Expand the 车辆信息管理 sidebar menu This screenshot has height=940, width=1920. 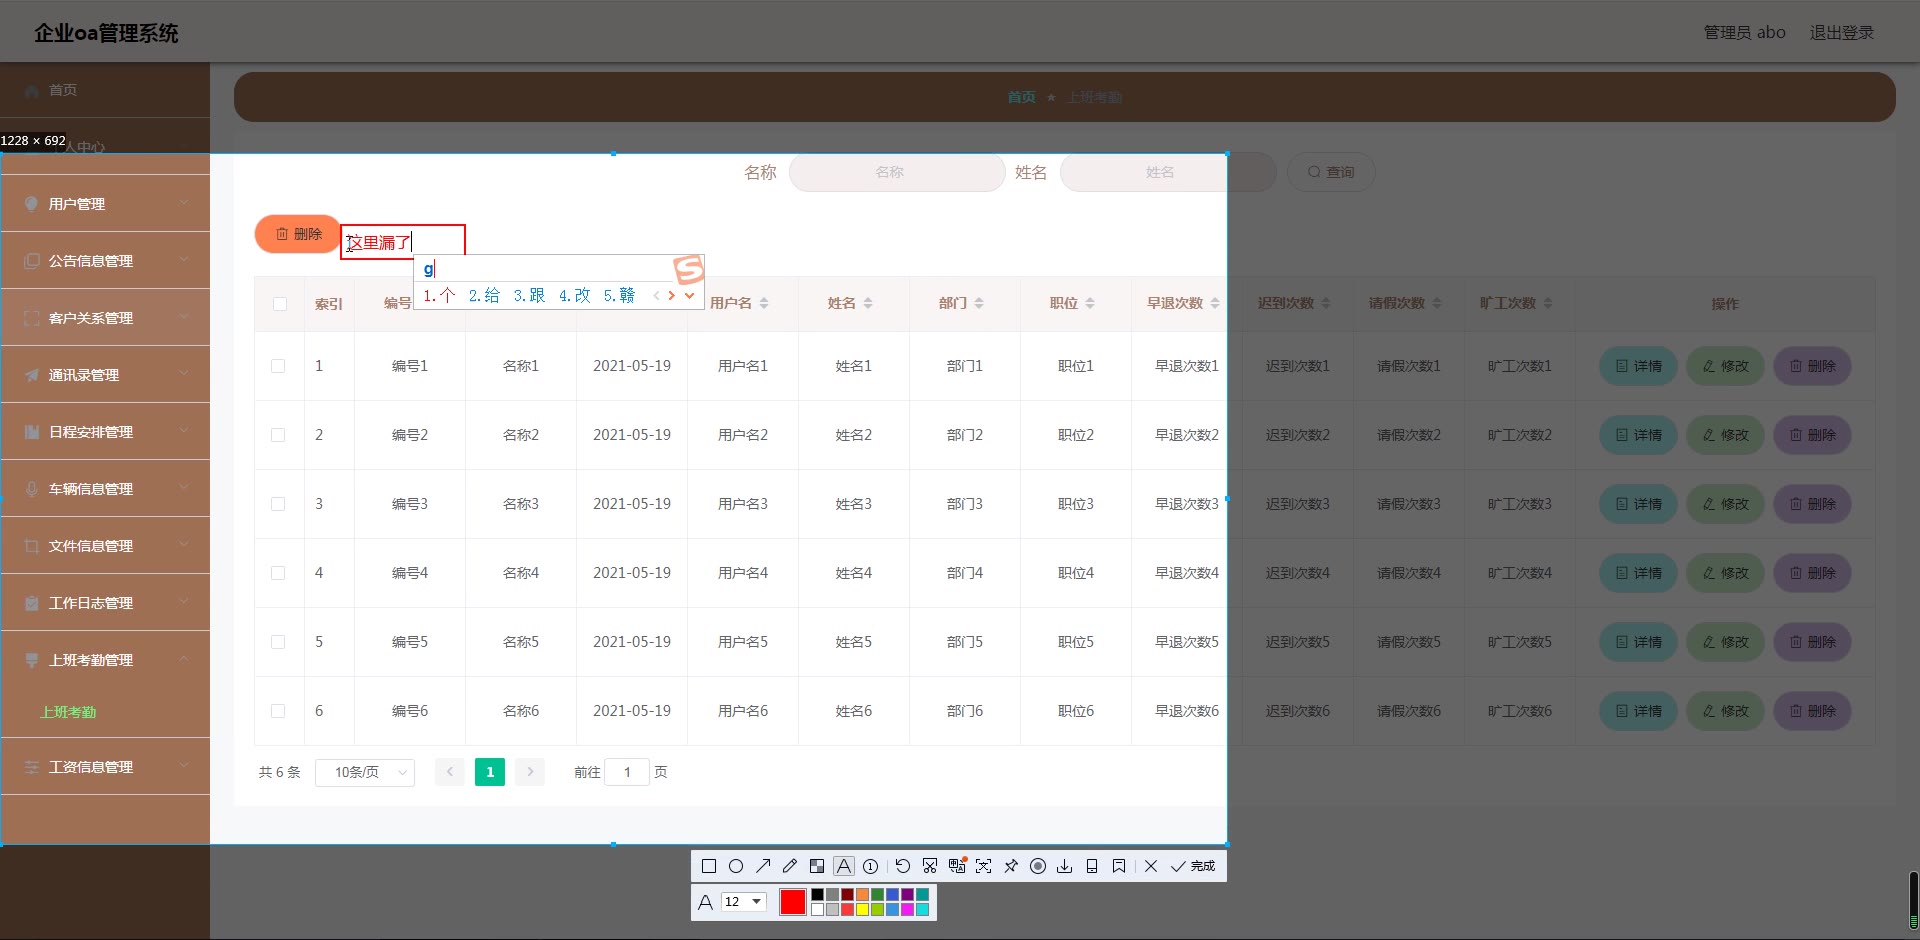[x=105, y=489]
